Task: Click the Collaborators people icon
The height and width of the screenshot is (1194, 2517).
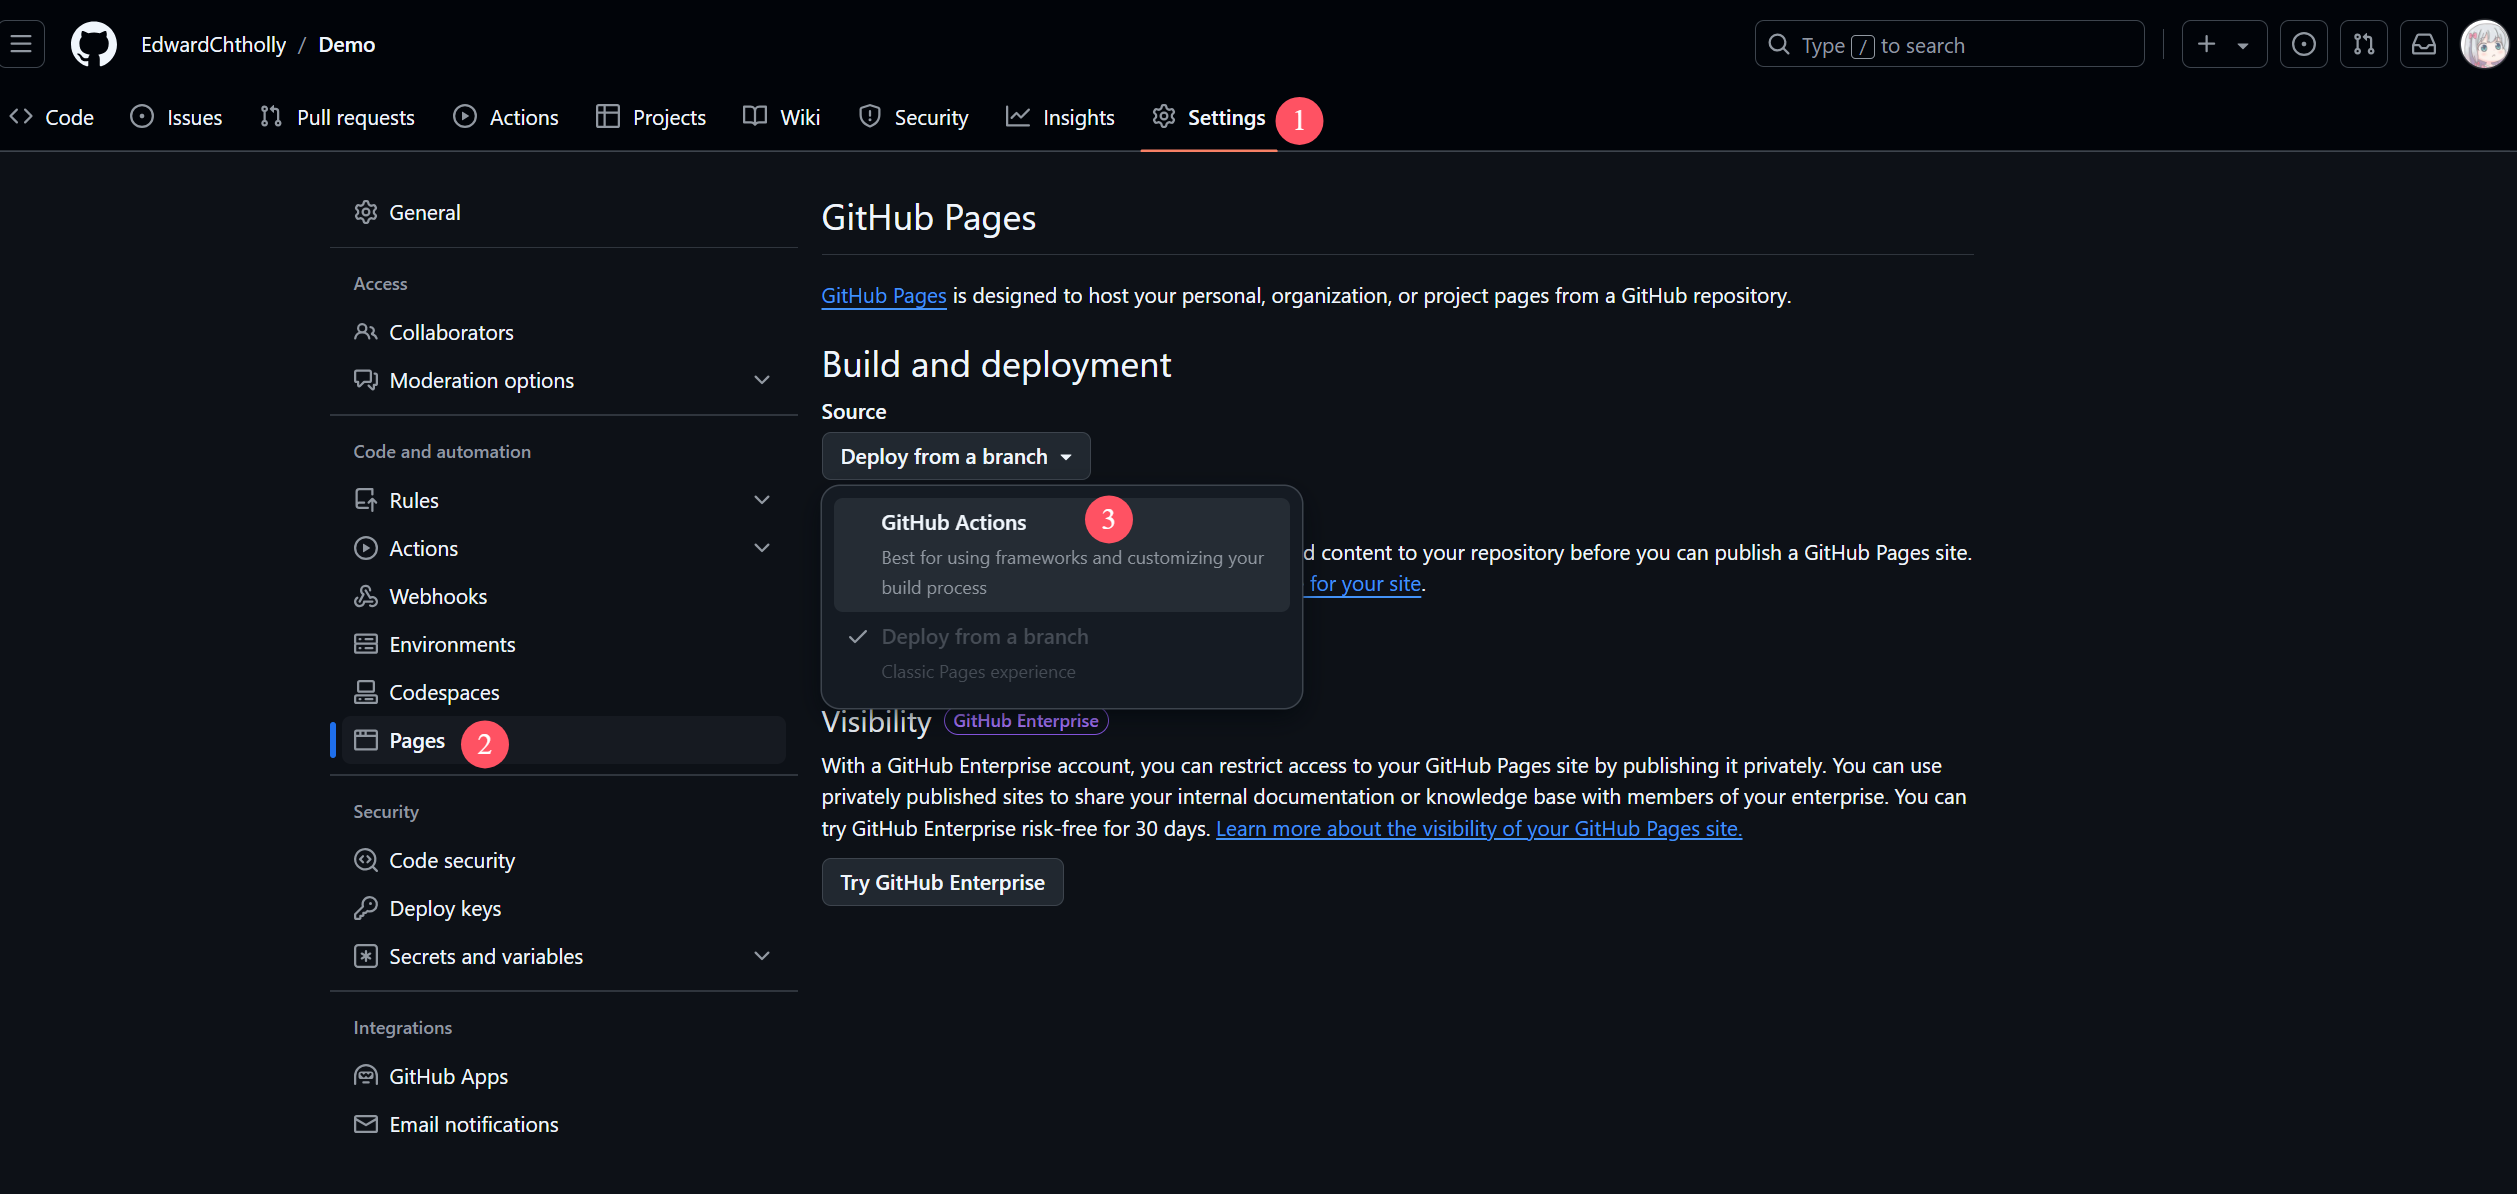Action: click(x=366, y=332)
